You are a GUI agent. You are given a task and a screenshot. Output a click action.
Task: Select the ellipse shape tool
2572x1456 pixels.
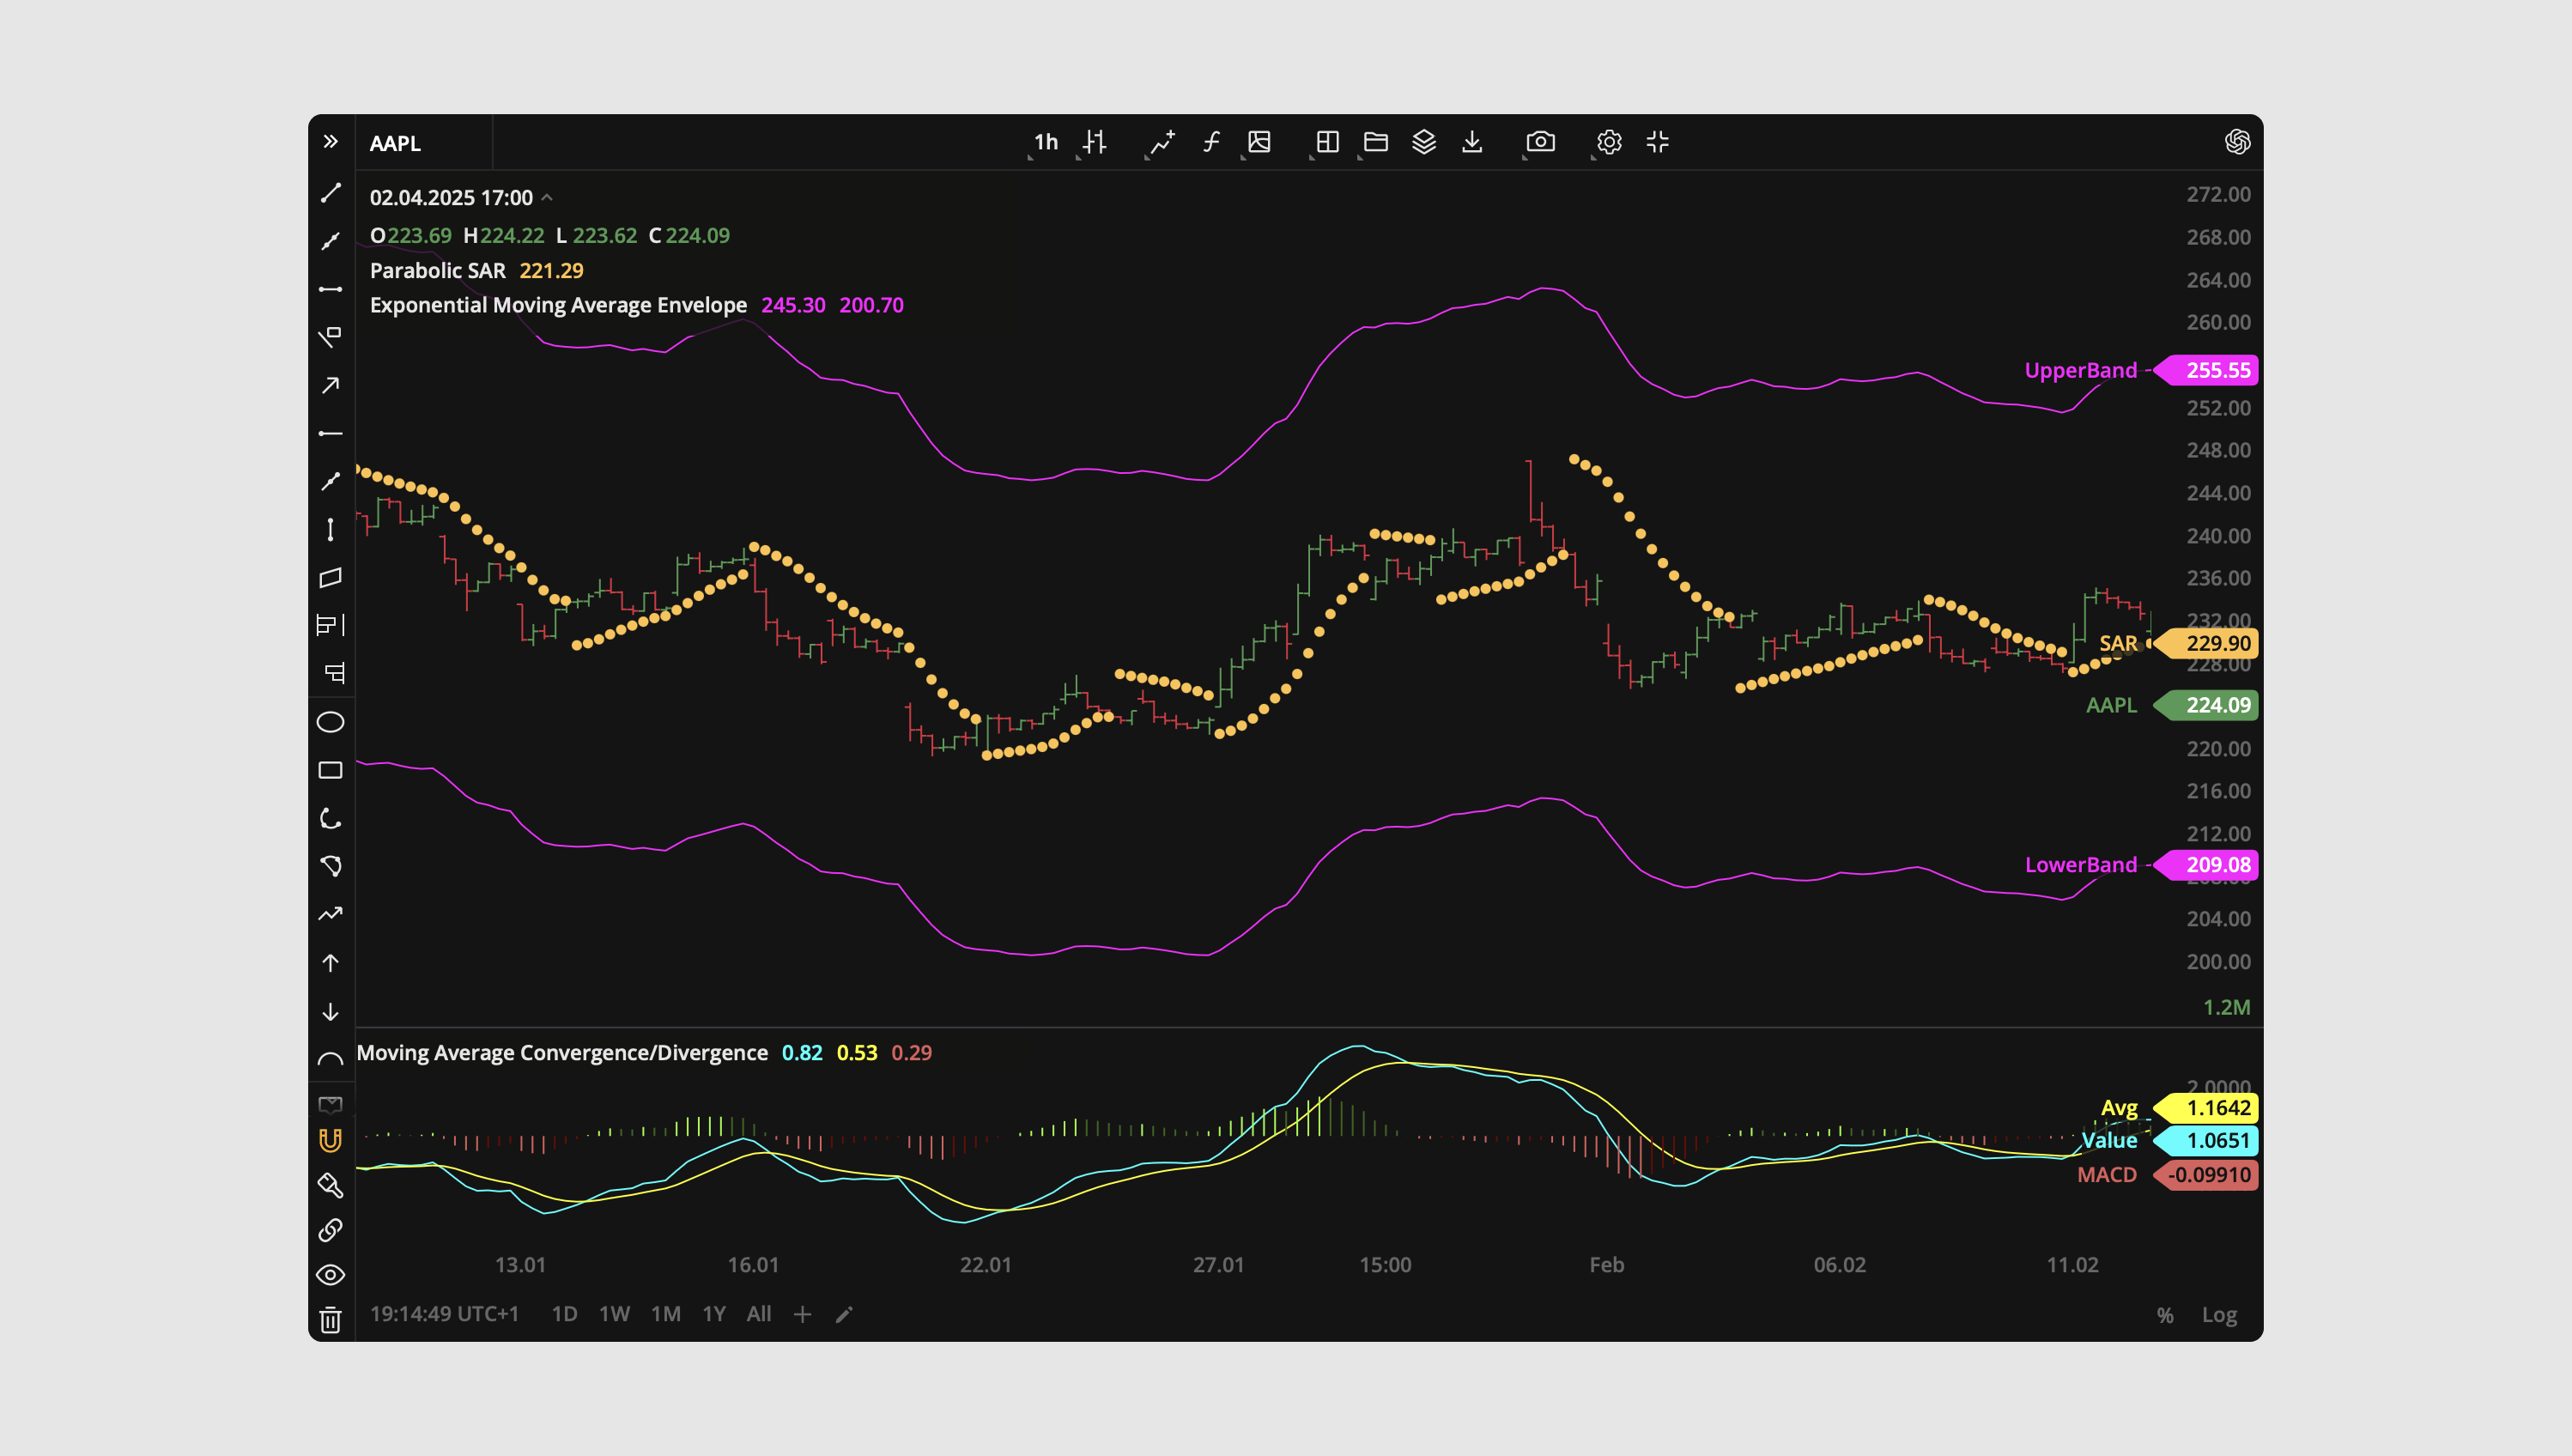330,722
